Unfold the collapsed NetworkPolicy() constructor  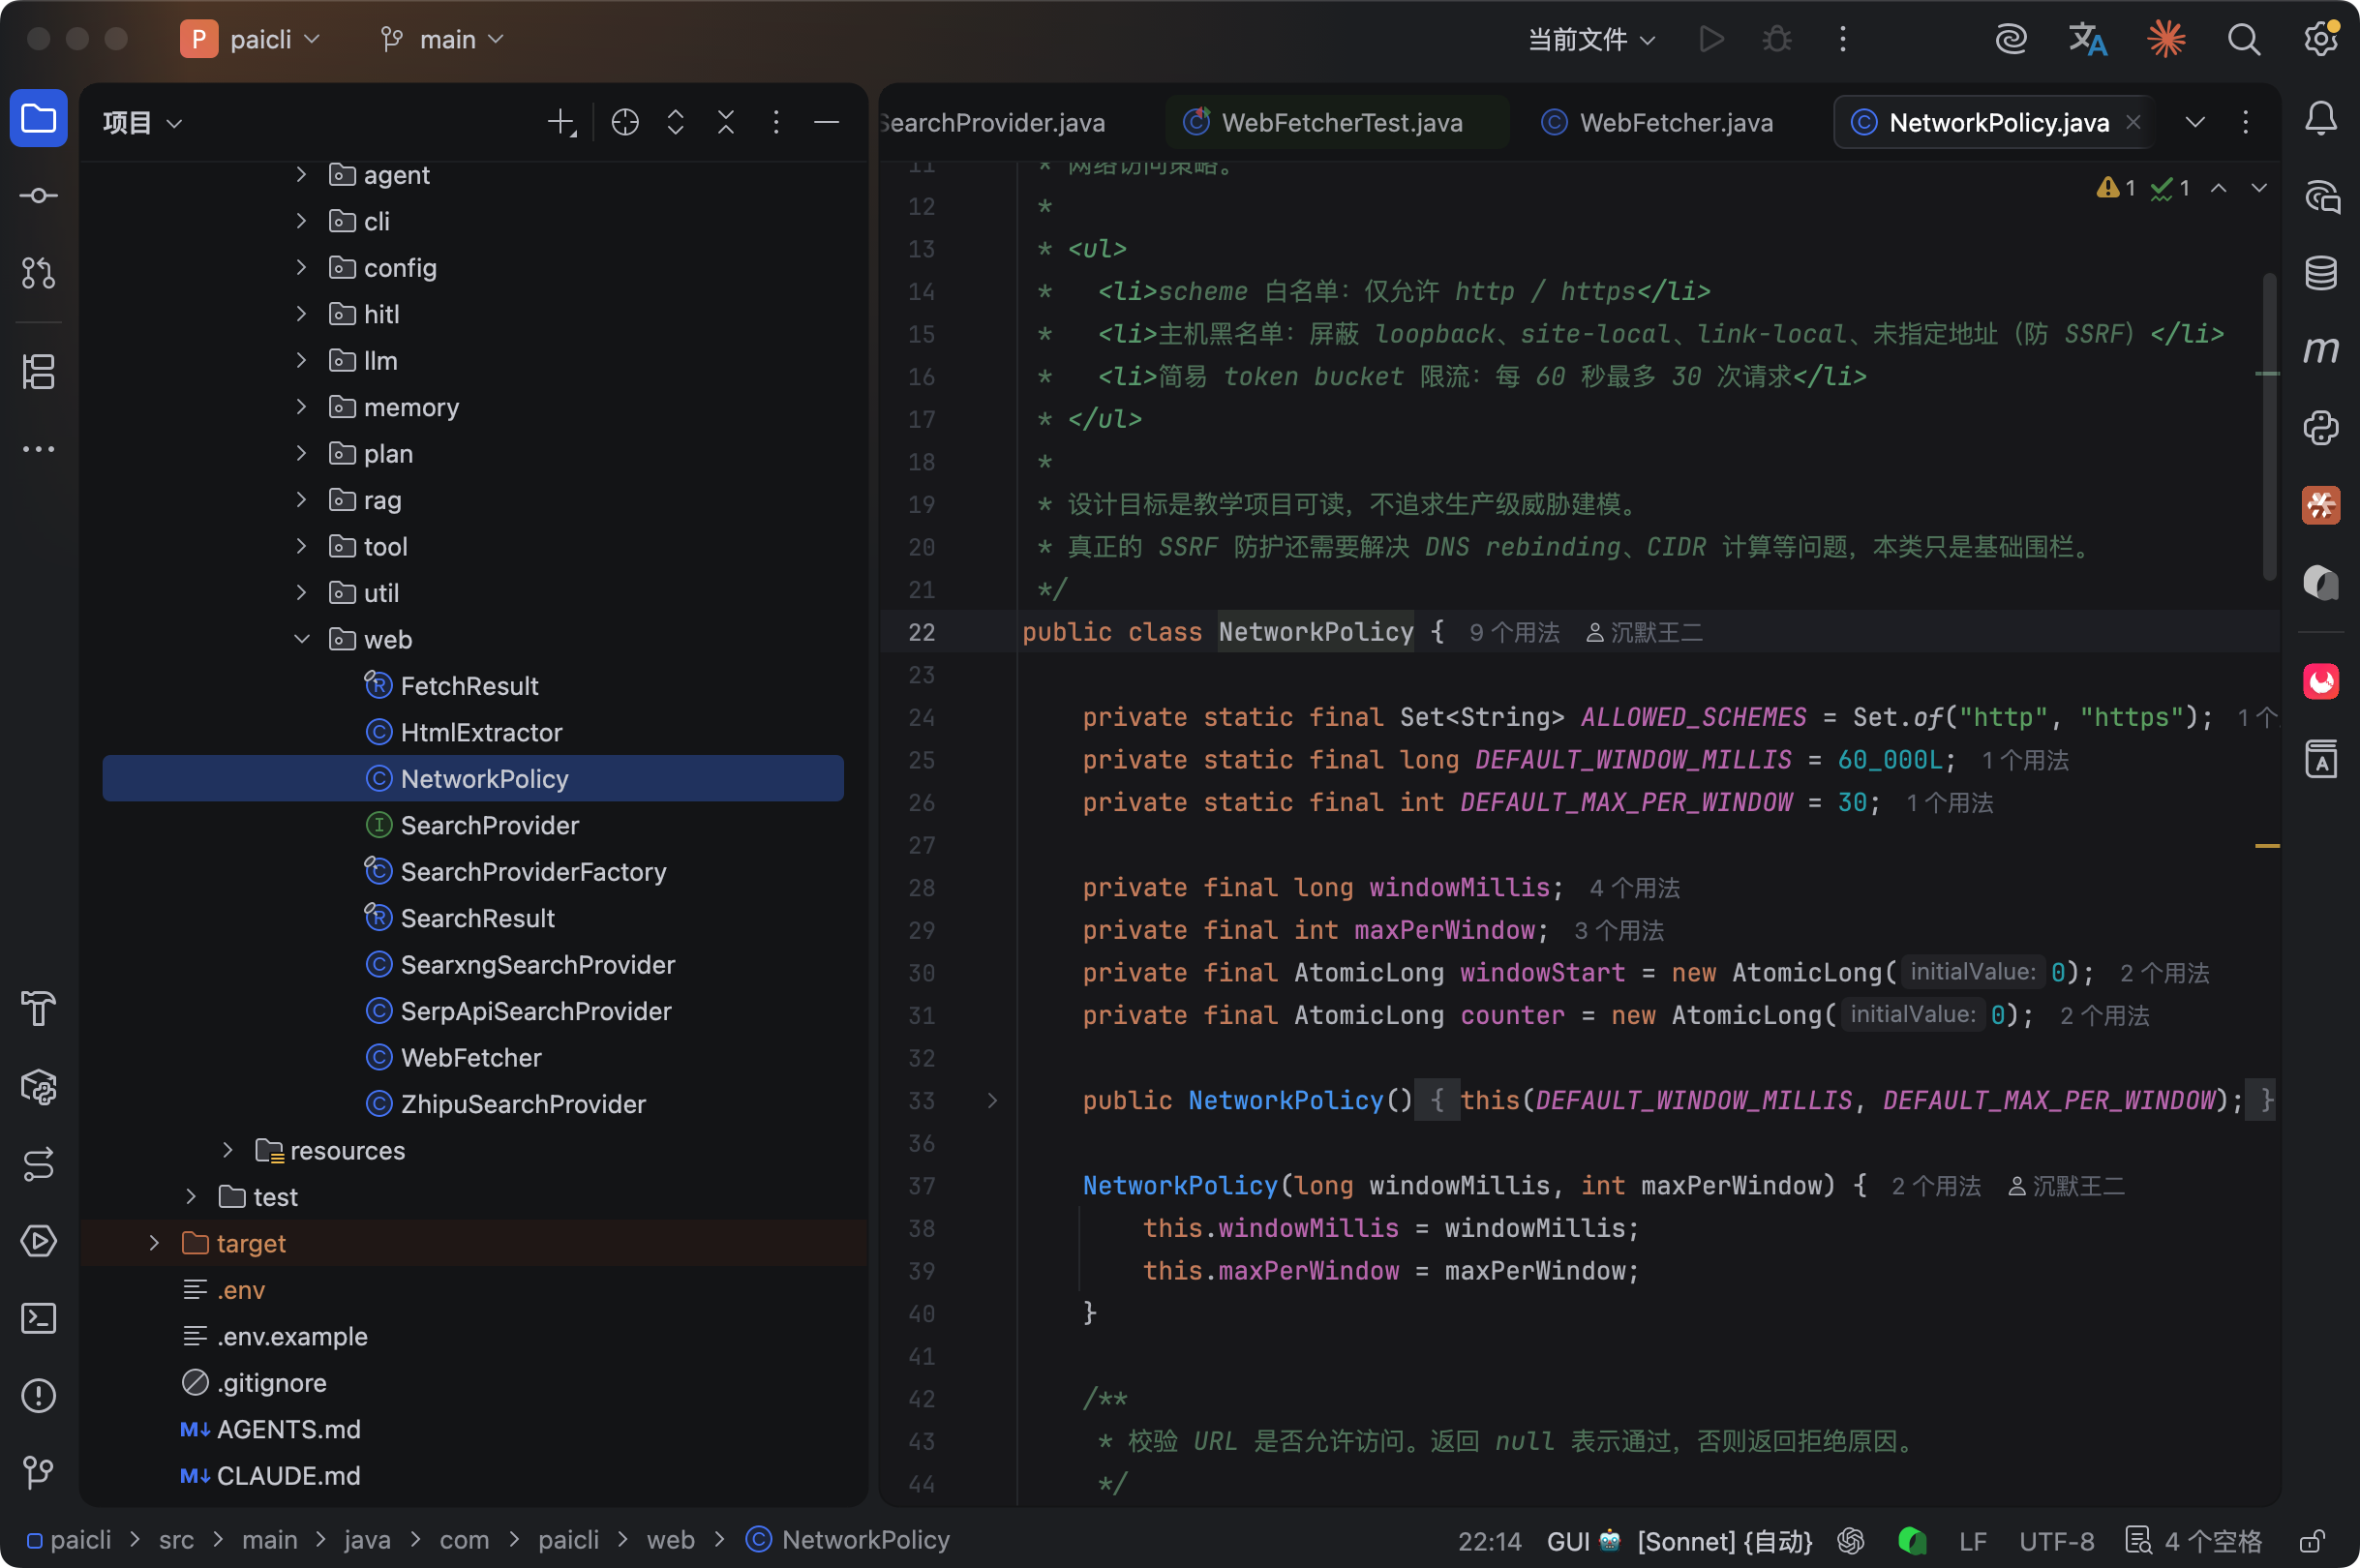(992, 1100)
